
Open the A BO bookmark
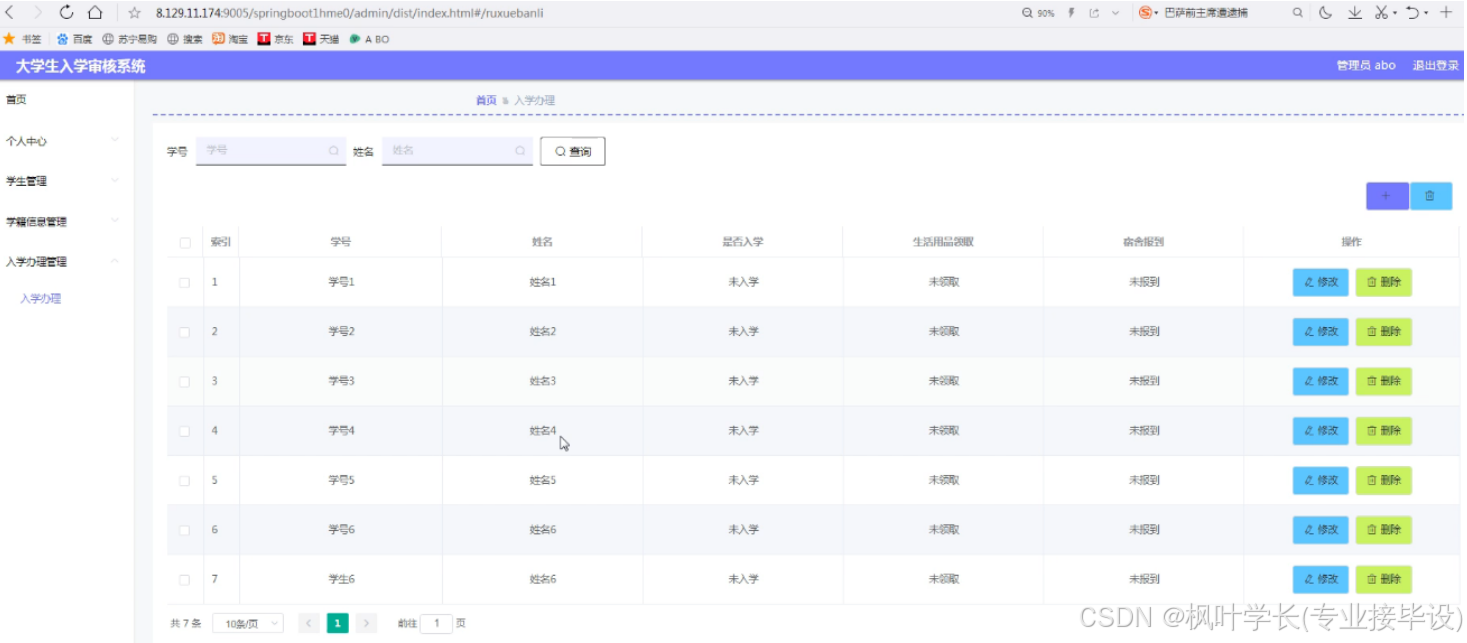[x=369, y=39]
